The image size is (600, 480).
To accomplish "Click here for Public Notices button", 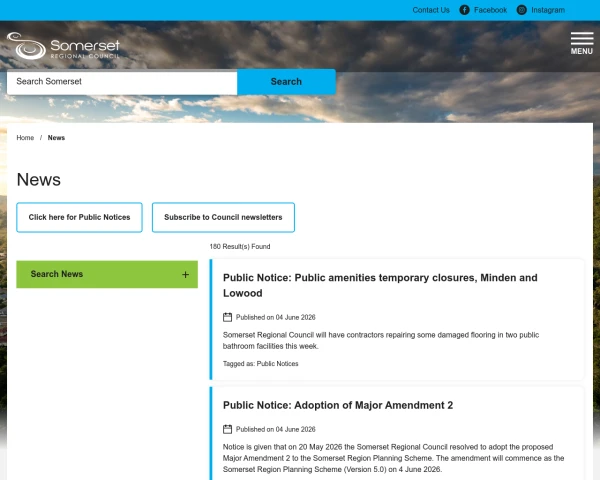I will pyautogui.click(x=79, y=217).
